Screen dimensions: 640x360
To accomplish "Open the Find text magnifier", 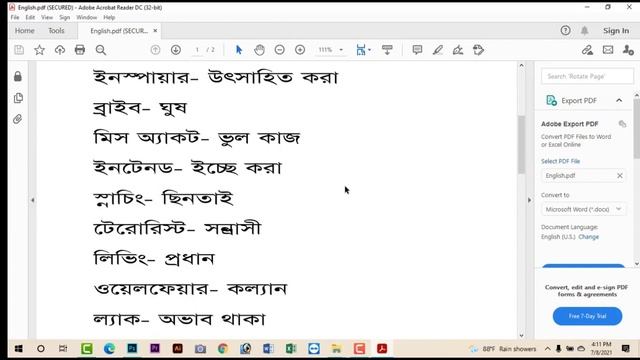I will (x=101, y=50).
